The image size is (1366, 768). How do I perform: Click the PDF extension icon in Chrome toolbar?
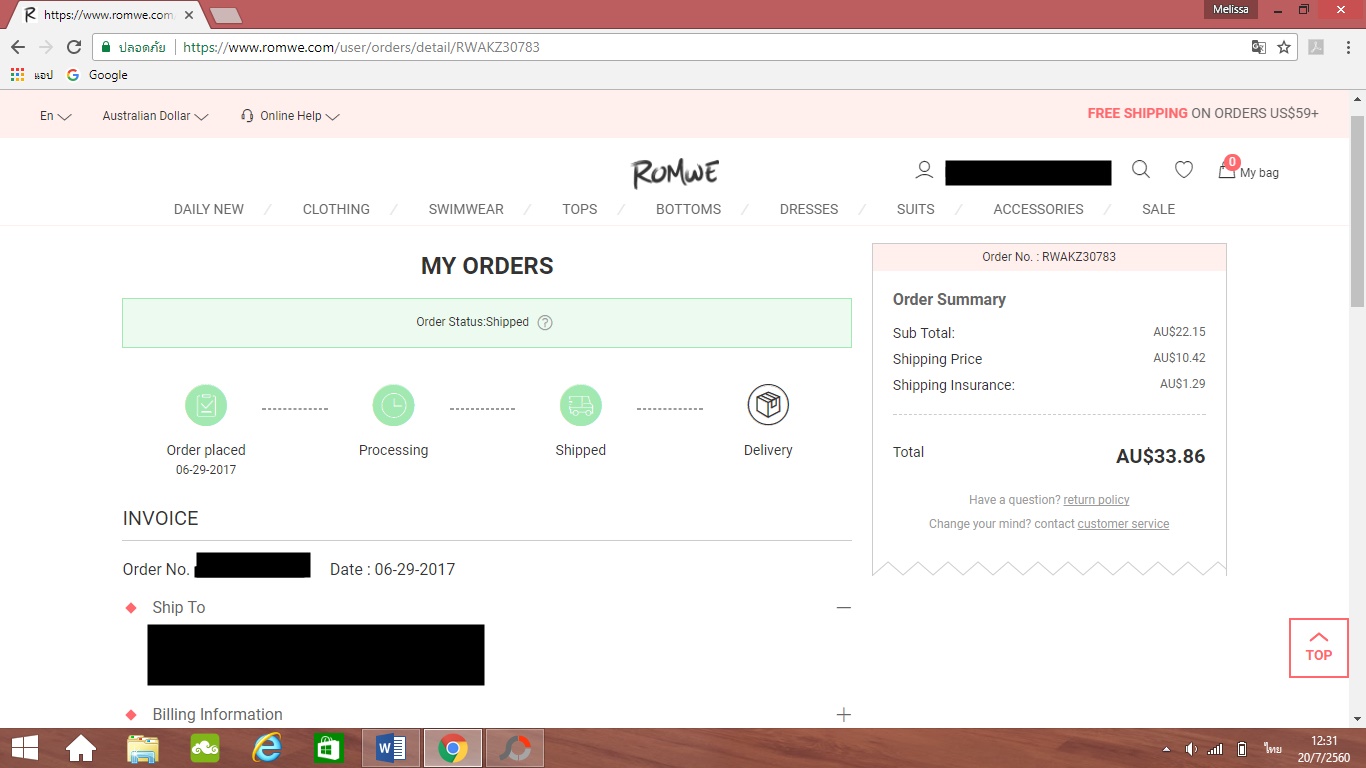[1317, 47]
